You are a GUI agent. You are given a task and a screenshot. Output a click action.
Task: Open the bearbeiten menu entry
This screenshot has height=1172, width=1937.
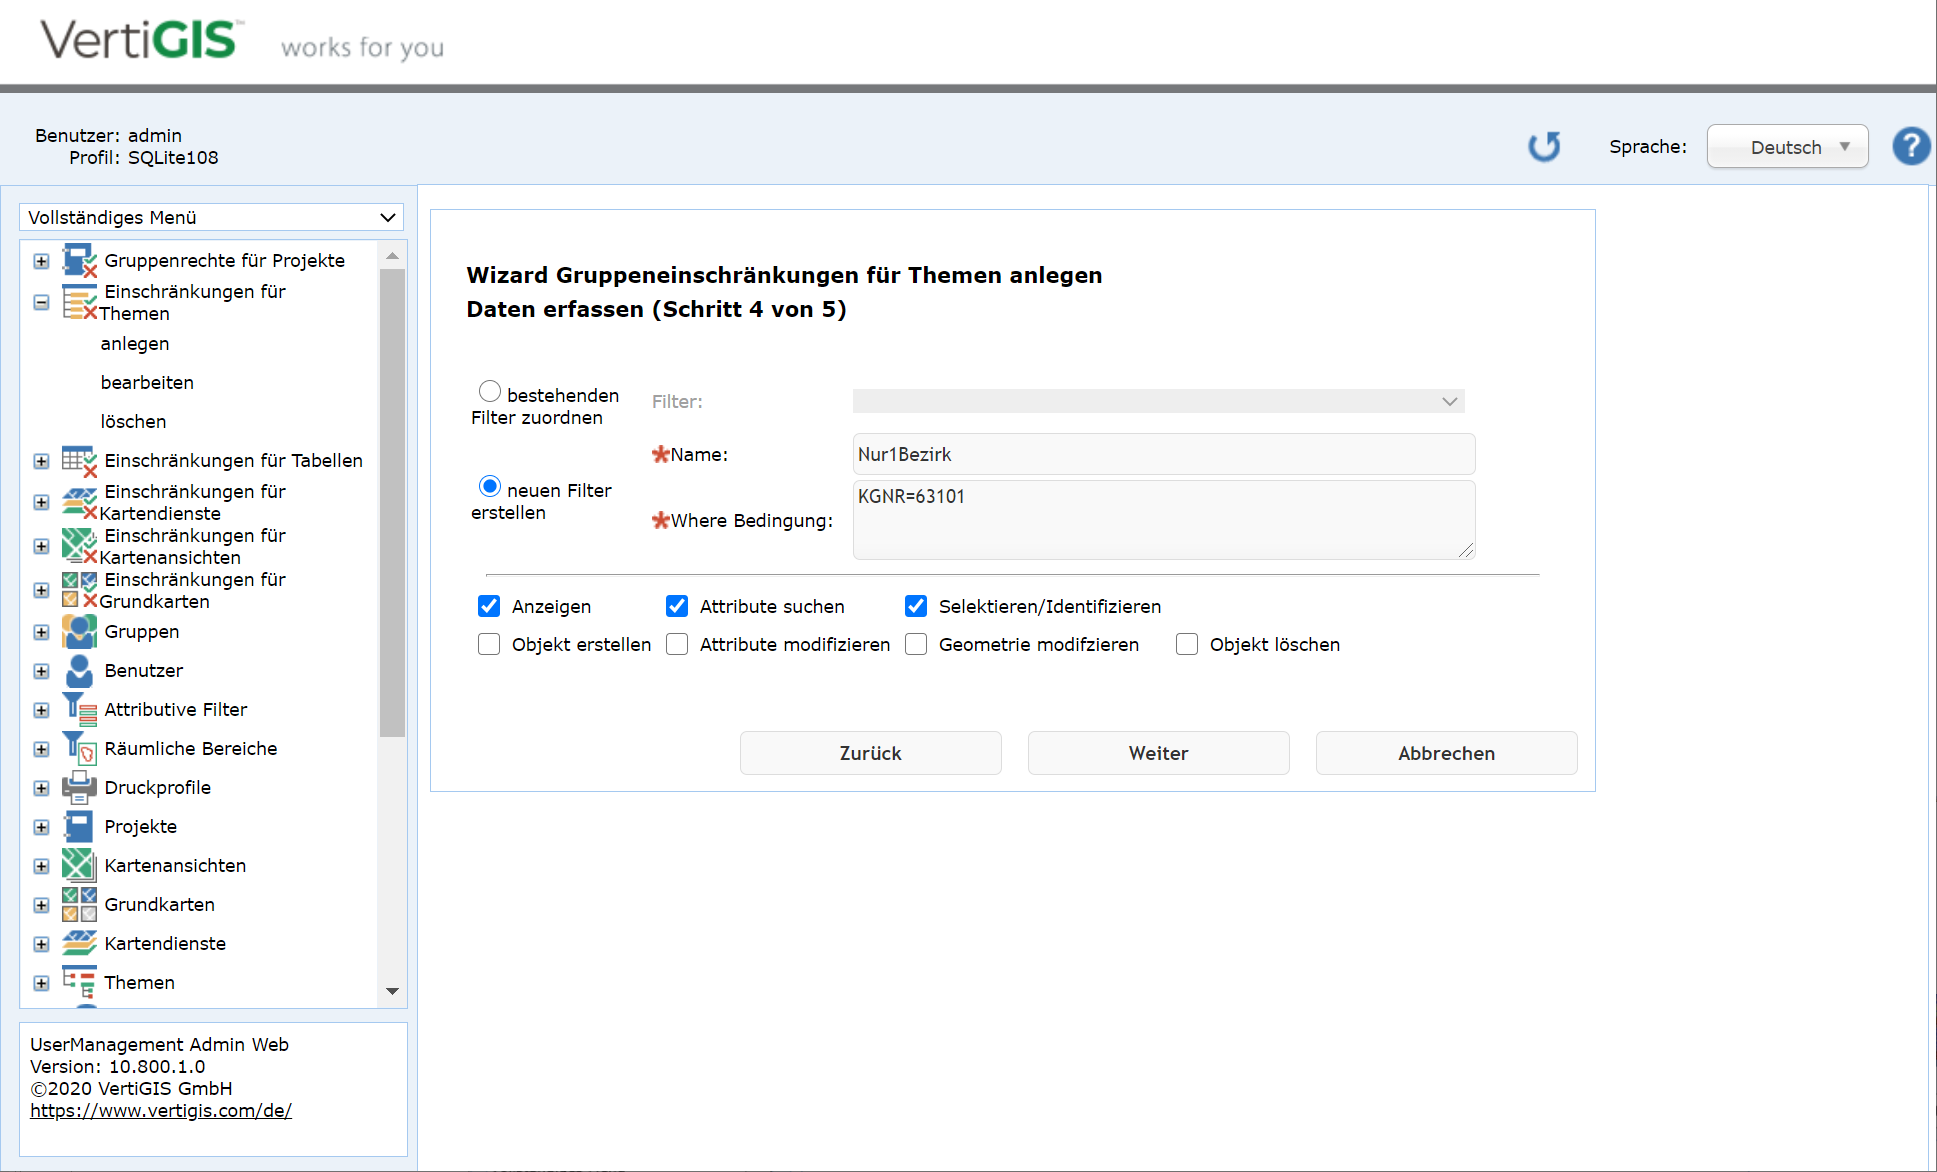pos(147,383)
